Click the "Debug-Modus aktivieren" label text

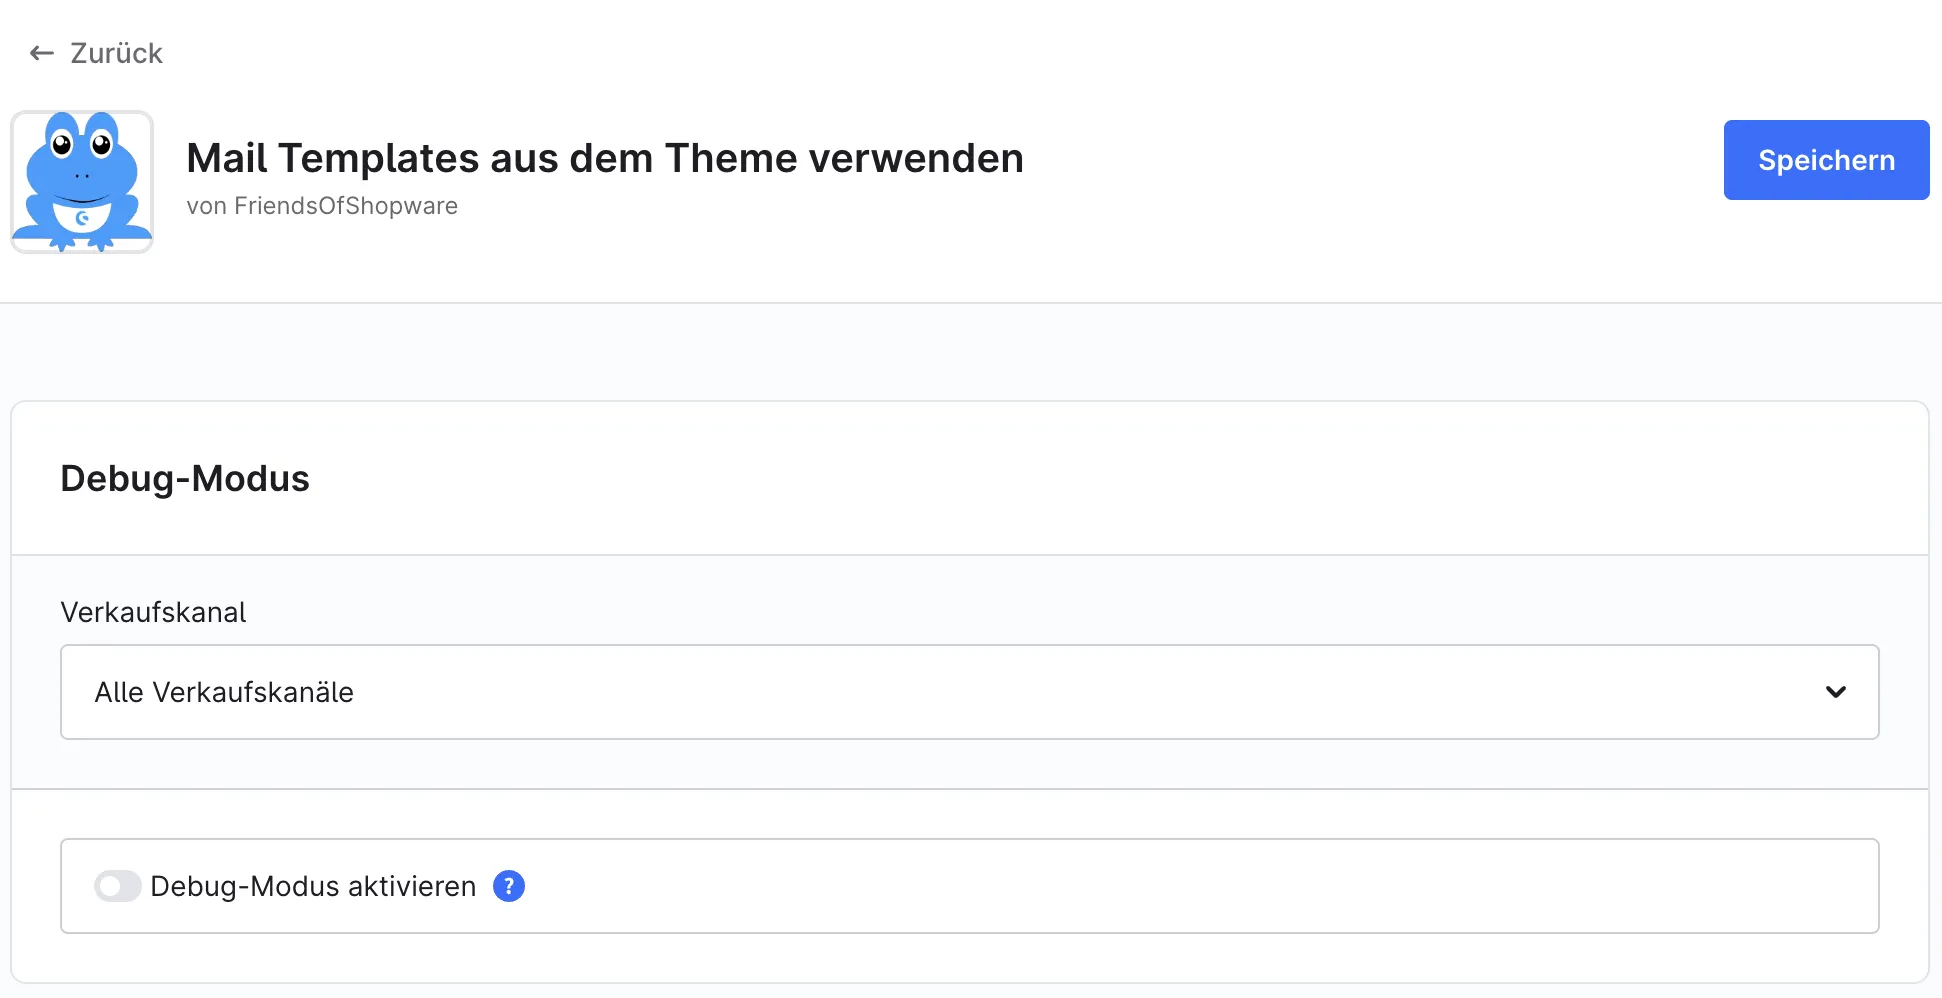pyautogui.click(x=313, y=886)
